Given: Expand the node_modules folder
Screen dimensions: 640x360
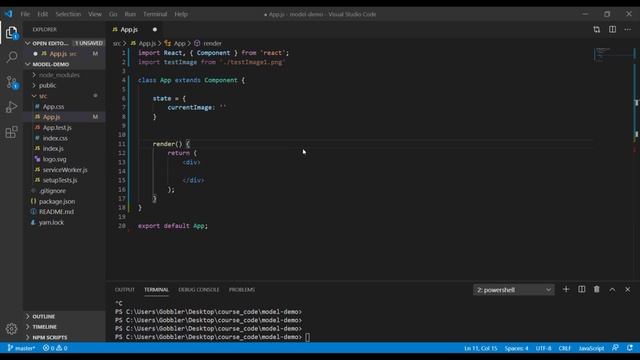Looking at the screenshot, I should coord(59,75).
